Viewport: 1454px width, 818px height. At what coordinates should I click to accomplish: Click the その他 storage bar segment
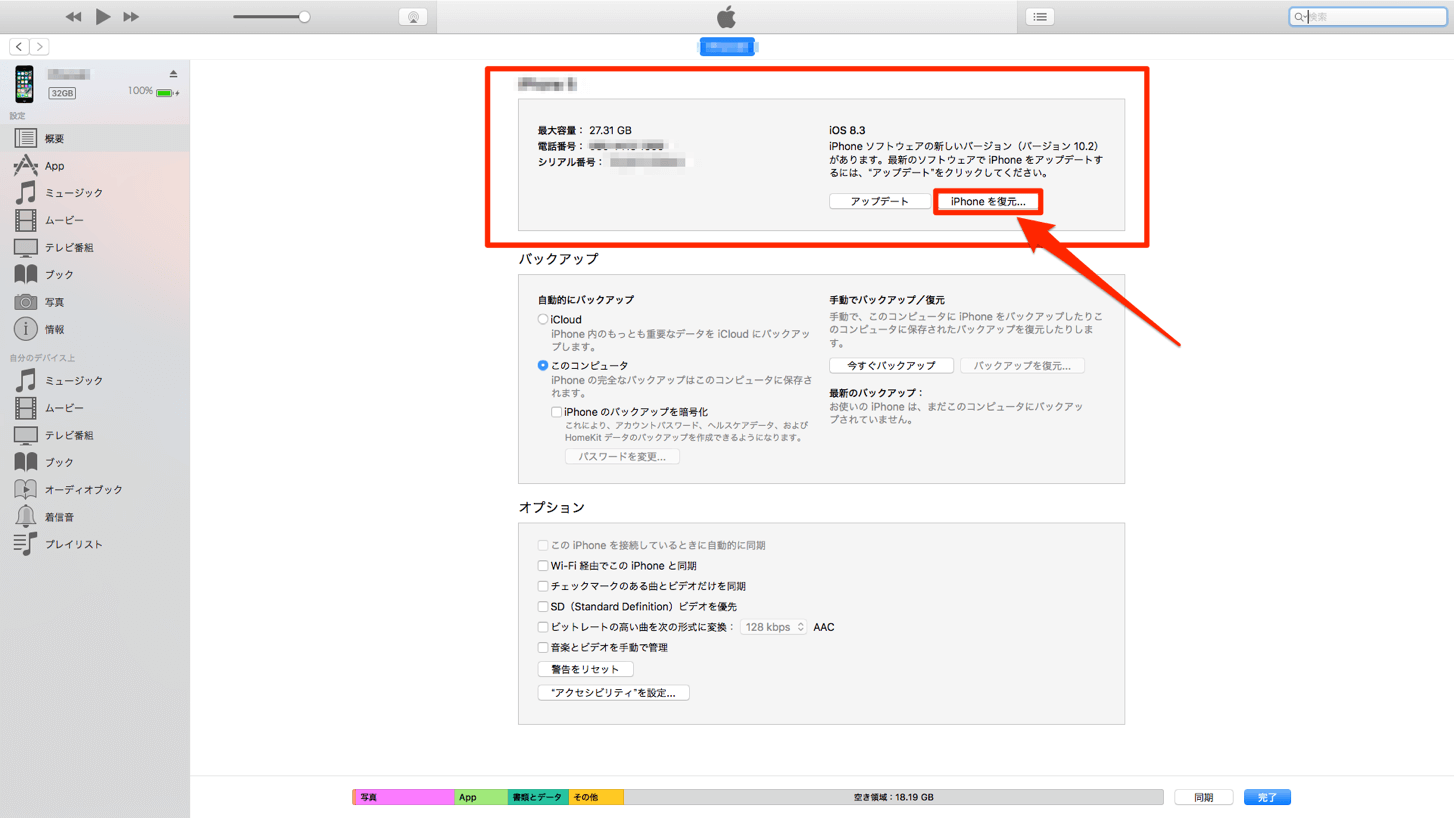596,797
